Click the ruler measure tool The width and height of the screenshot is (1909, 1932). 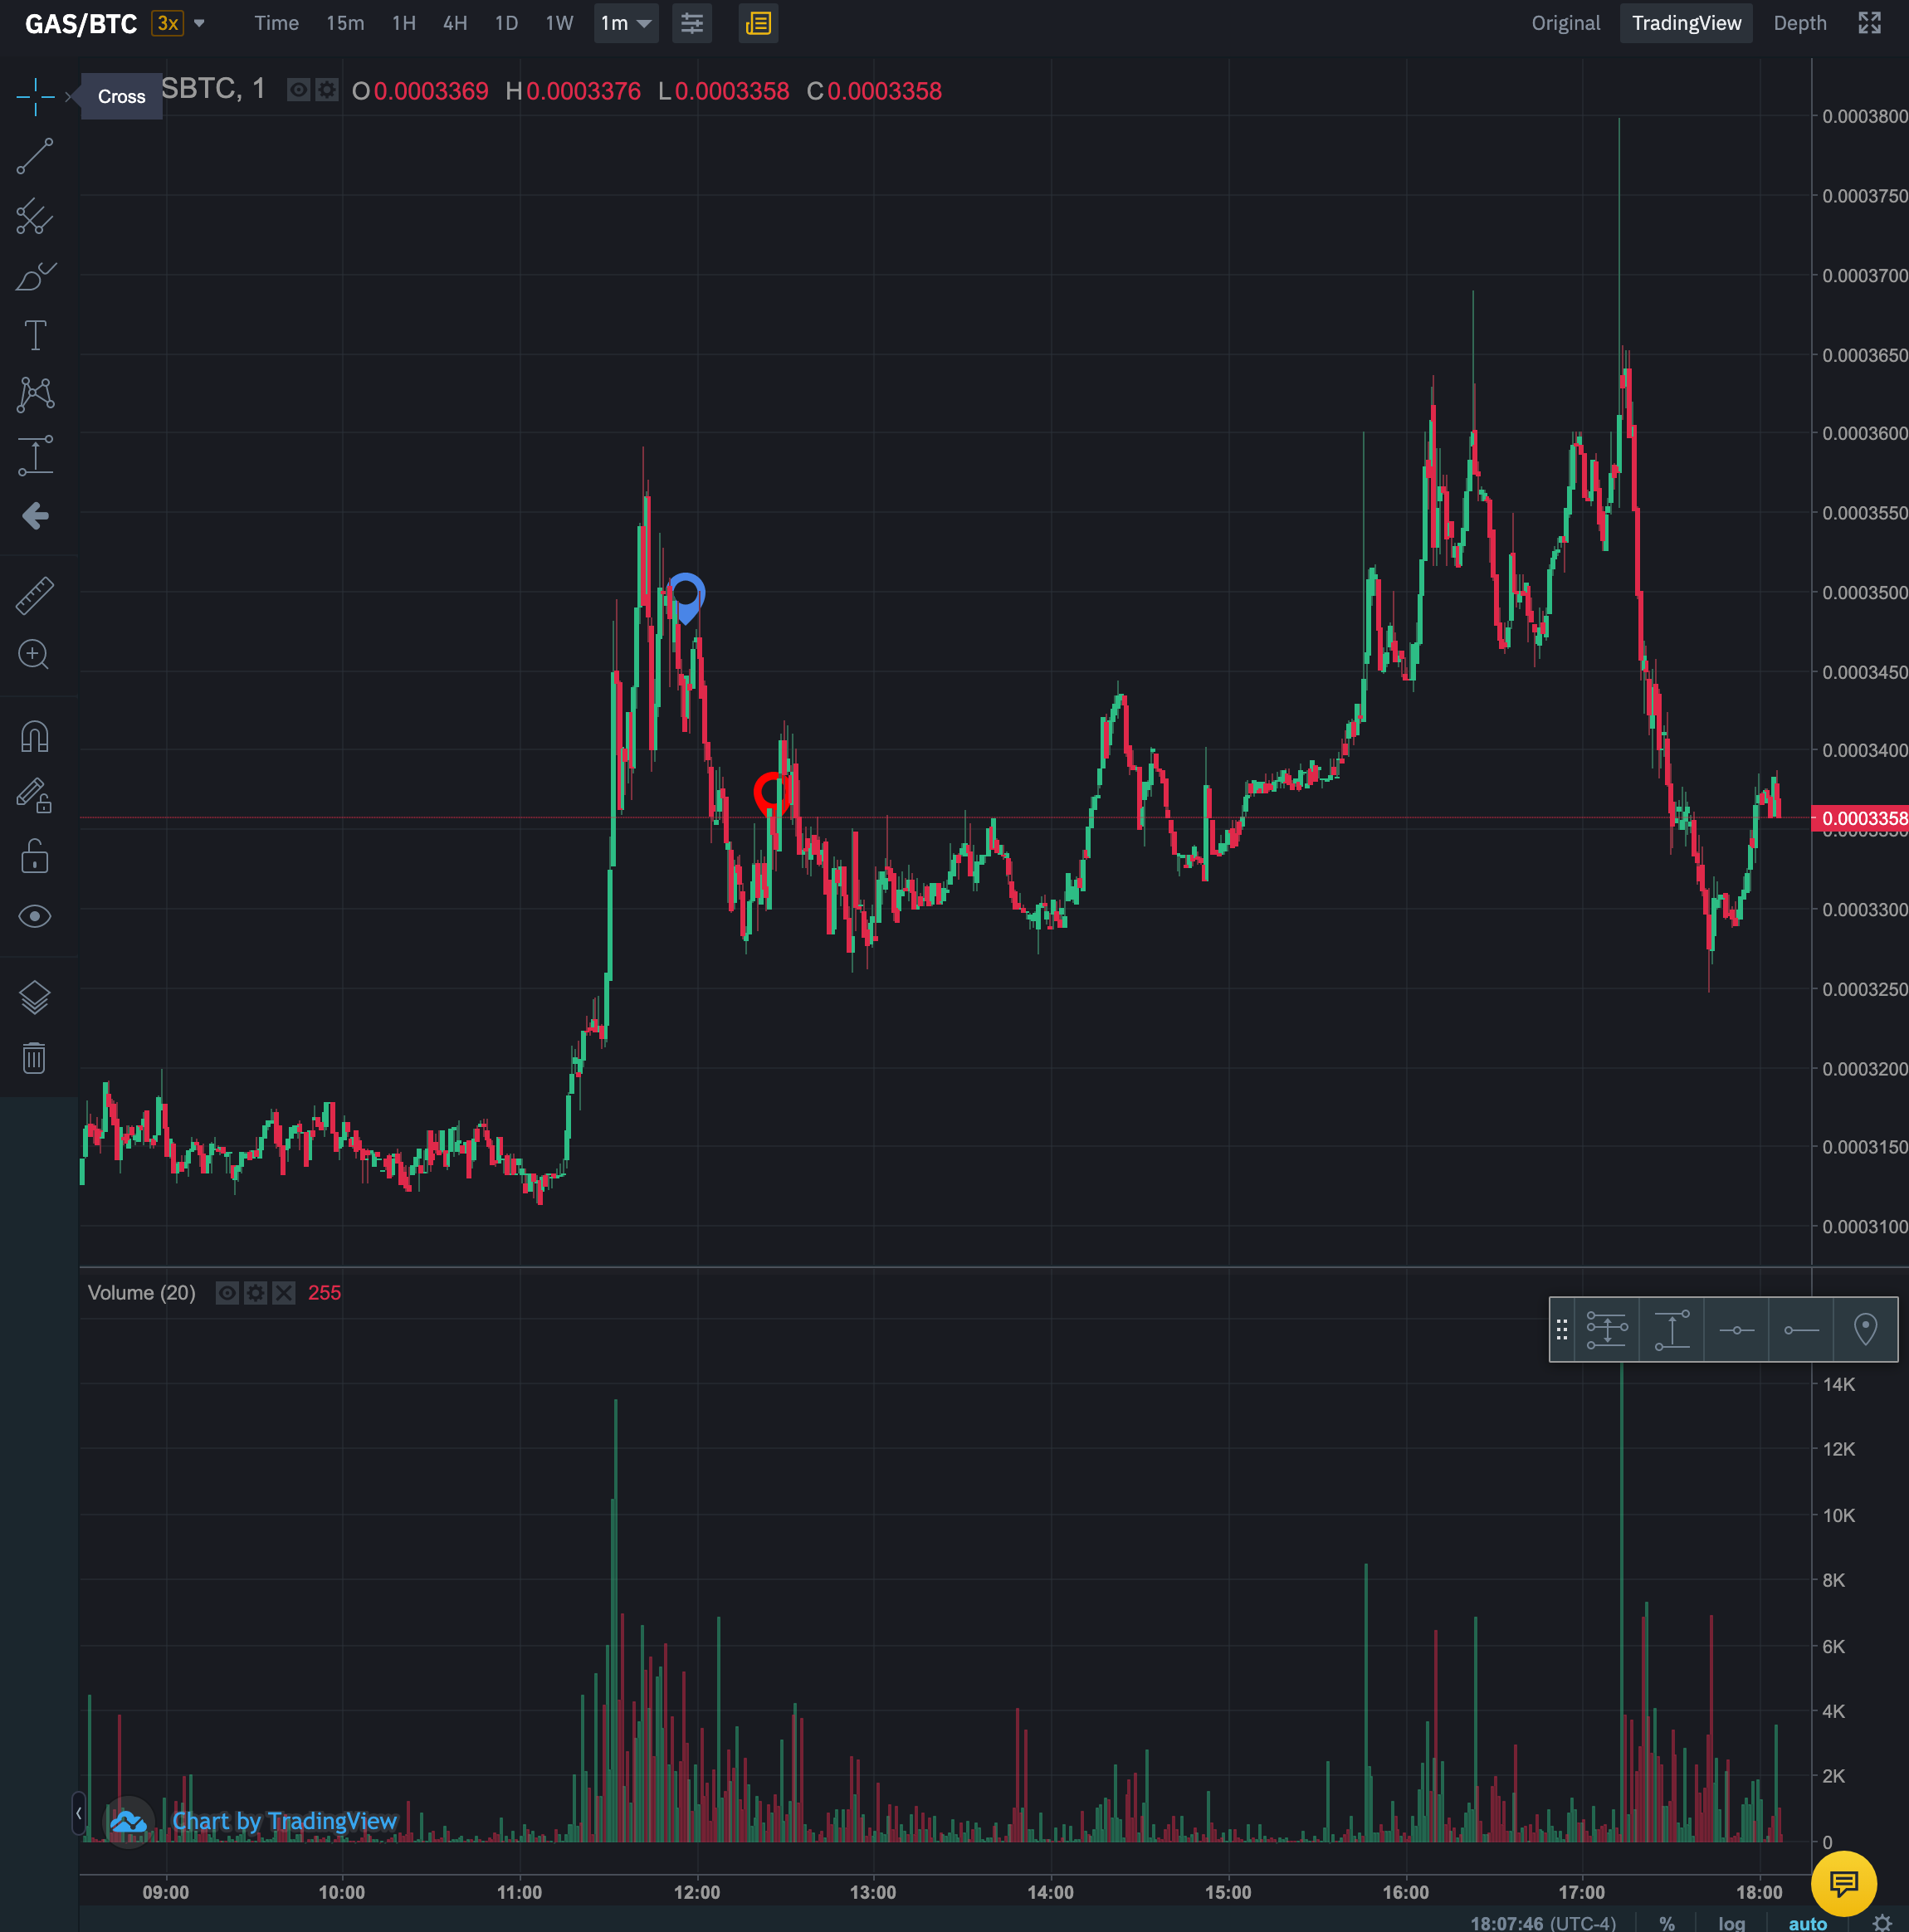coord(35,595)
